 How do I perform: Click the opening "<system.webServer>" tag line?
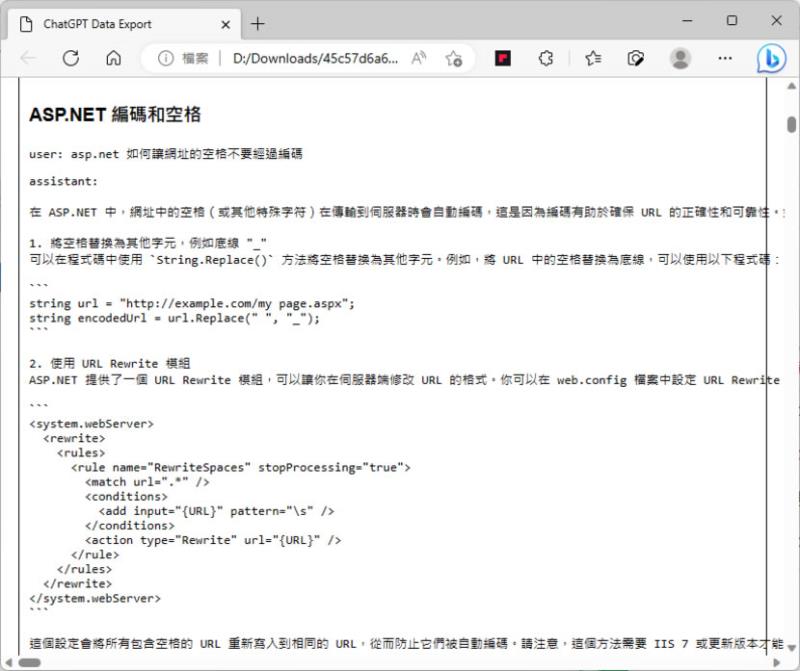[x=91, y=424]
